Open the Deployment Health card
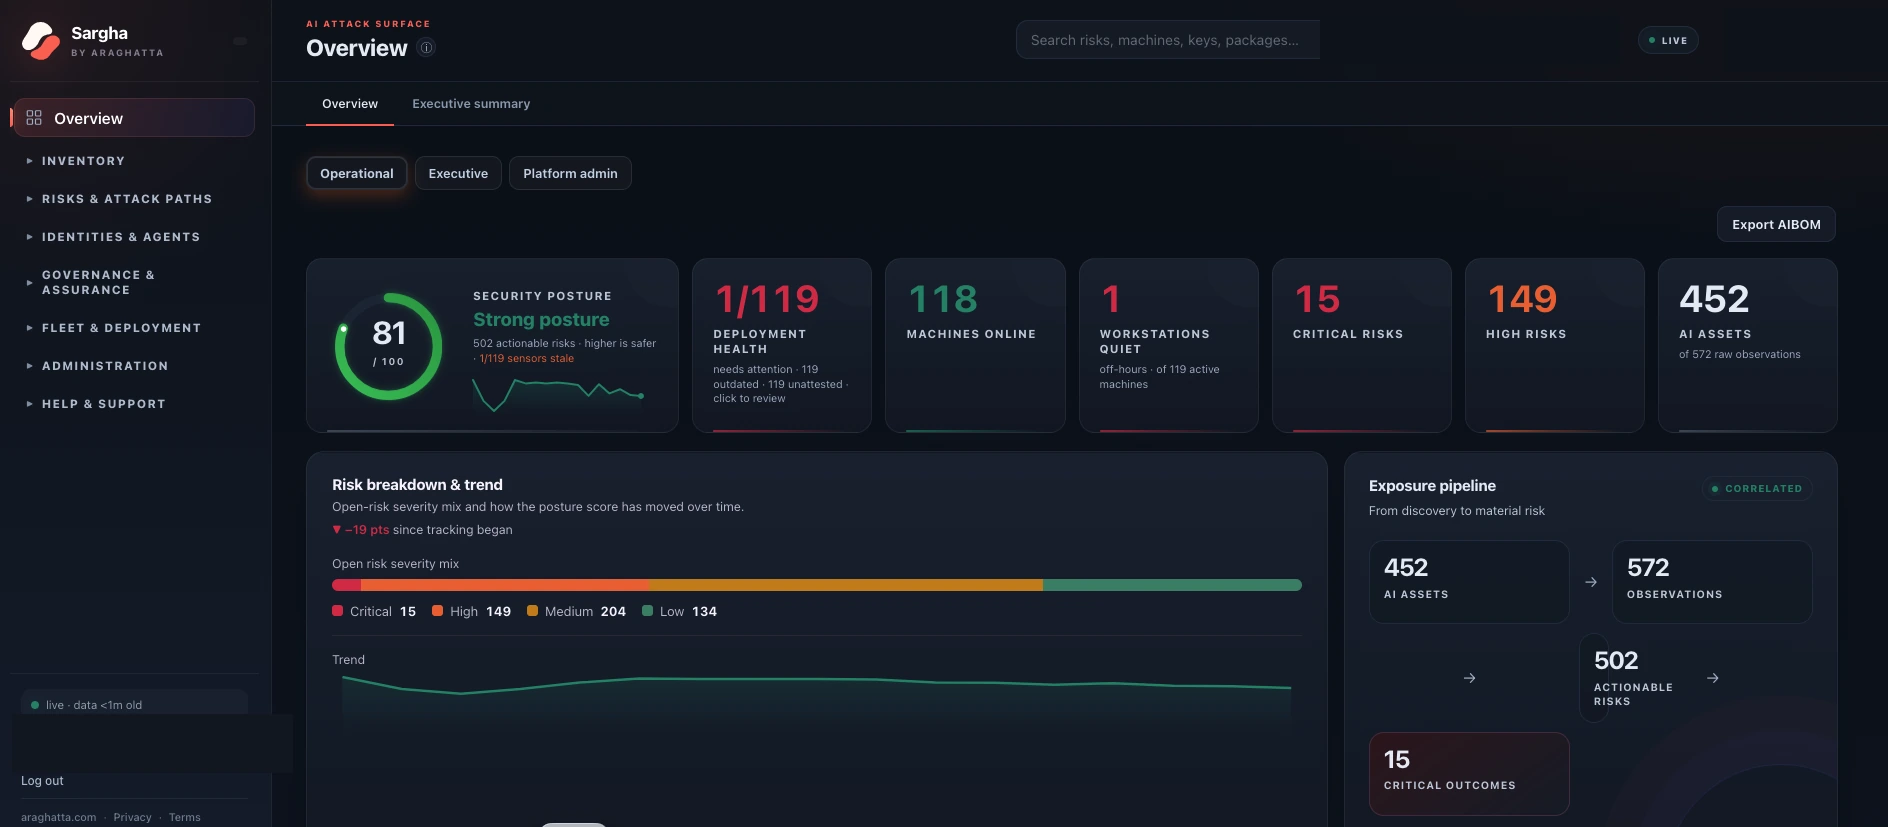 point(782,346)
